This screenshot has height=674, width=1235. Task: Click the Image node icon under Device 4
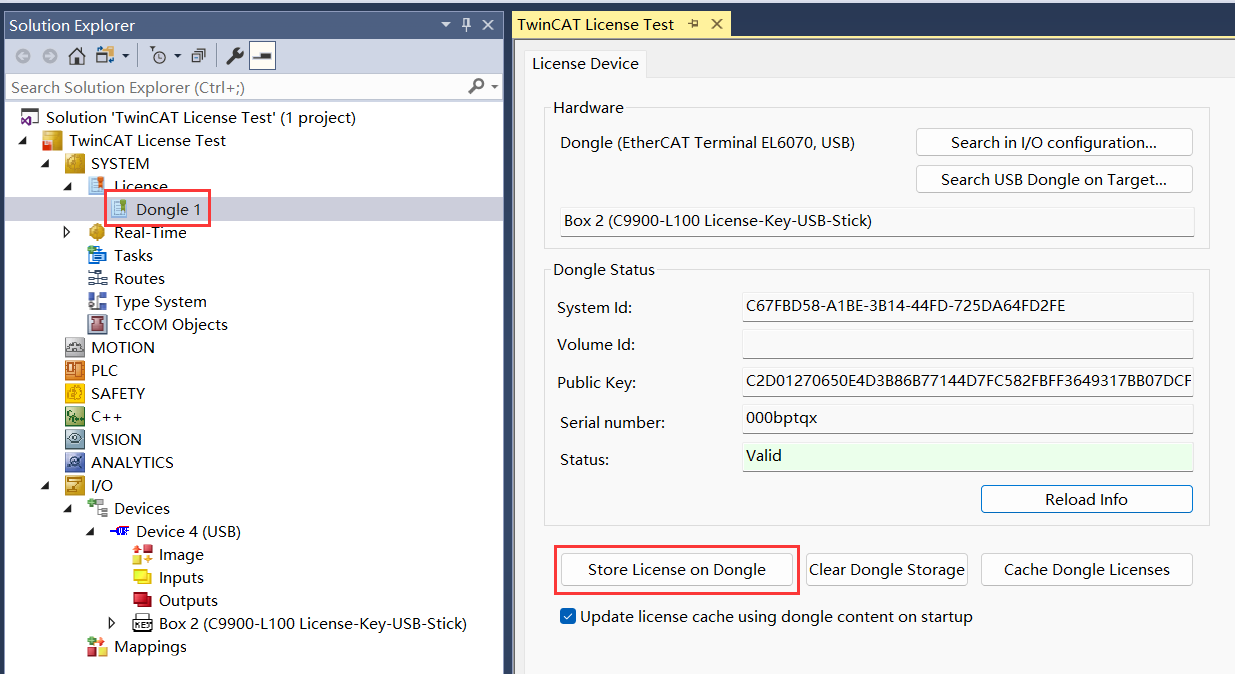(x=142, y=554)
